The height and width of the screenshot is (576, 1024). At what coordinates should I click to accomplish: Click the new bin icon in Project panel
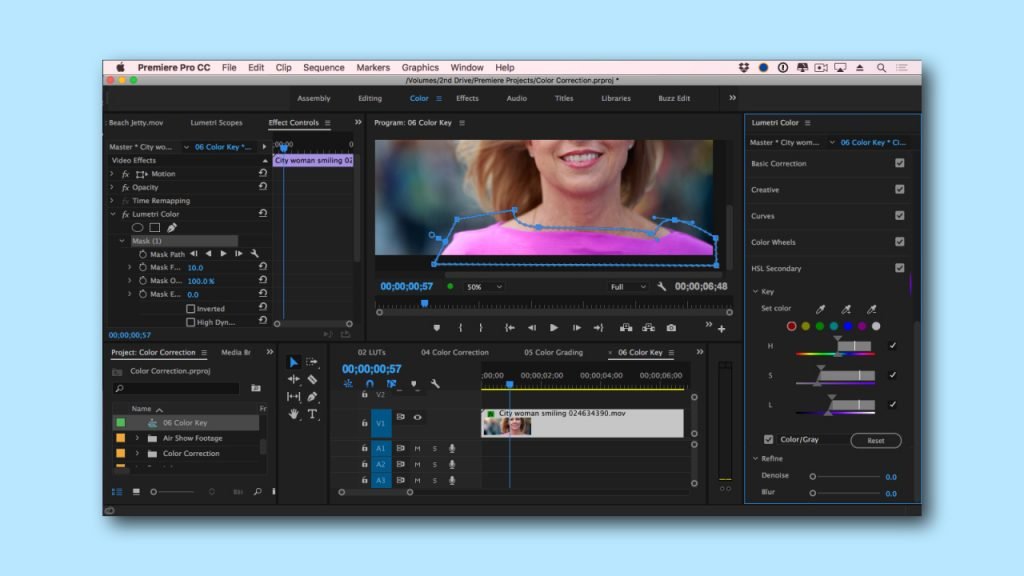coord(256,388)
